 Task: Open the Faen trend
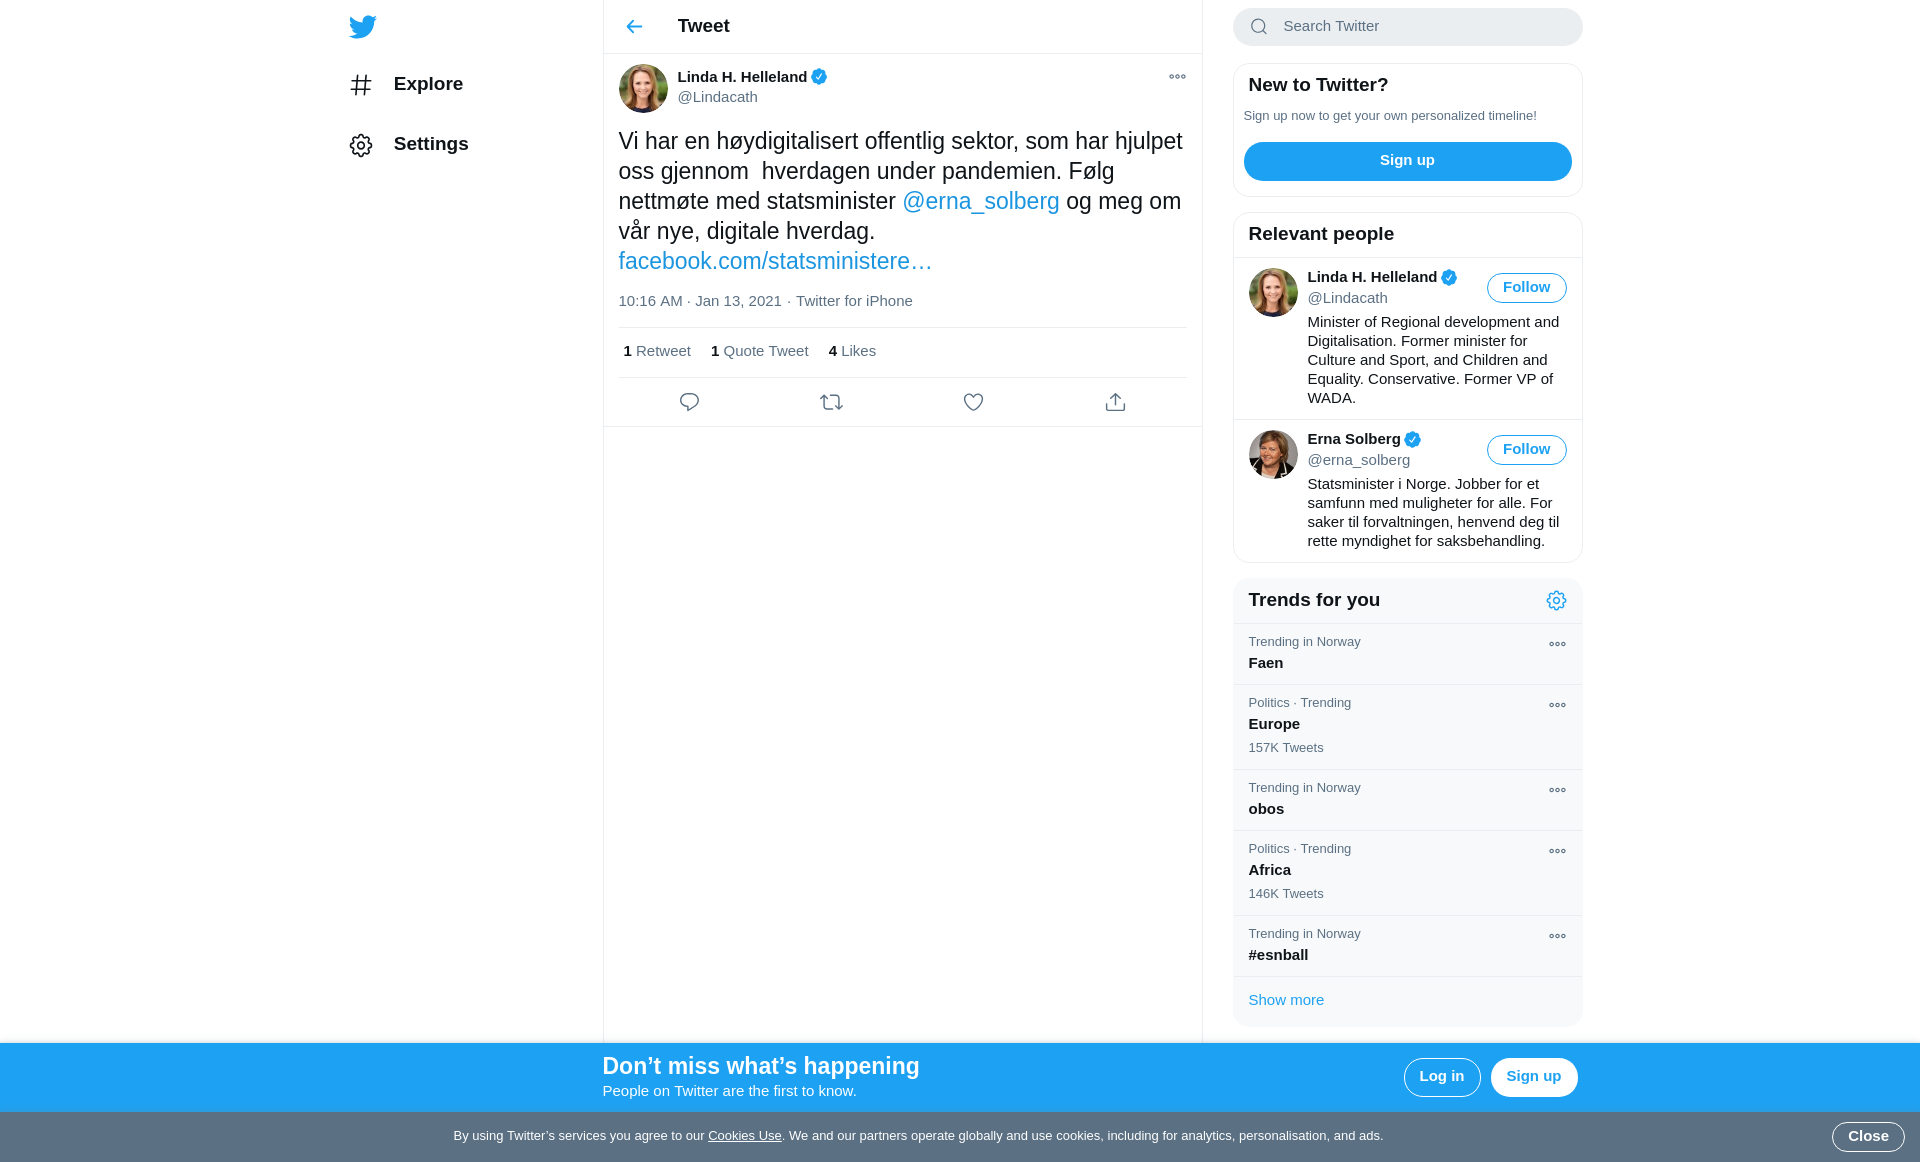pyautogui.click(x=1407, y=654)
